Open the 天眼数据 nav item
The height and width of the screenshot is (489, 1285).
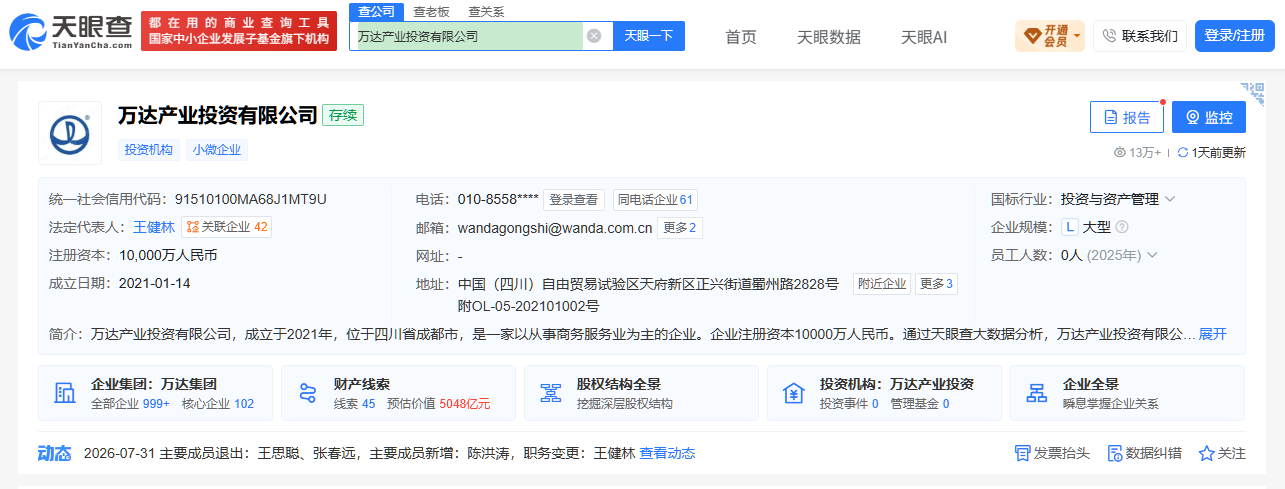(x=829, y=37)
